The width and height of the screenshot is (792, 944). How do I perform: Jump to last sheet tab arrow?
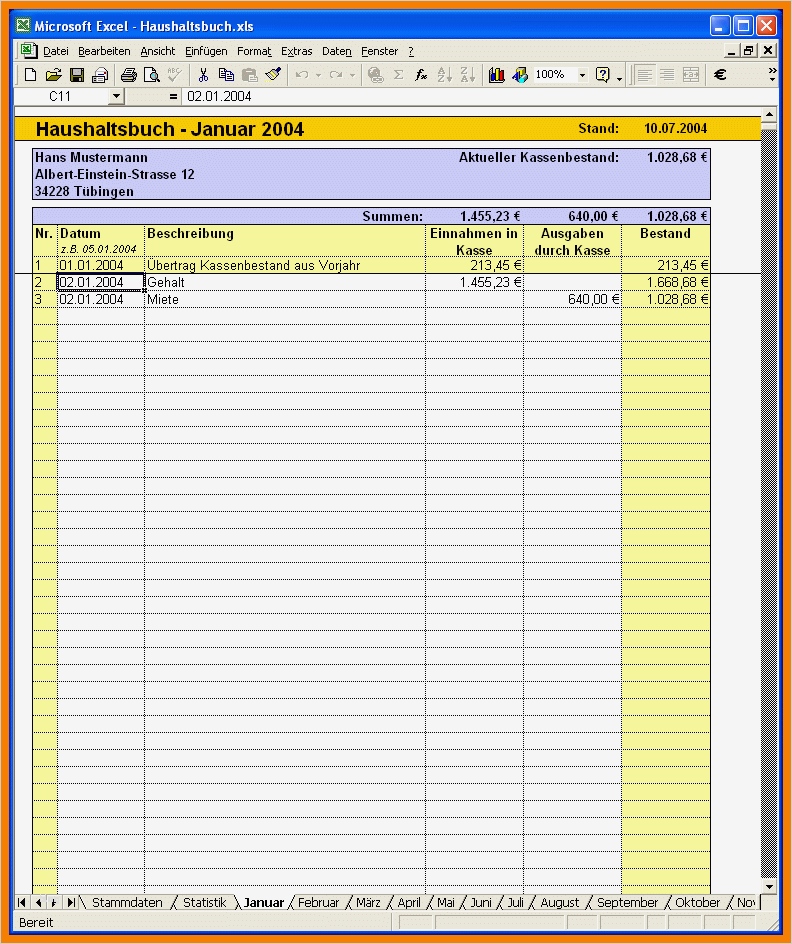pos(70,902)
